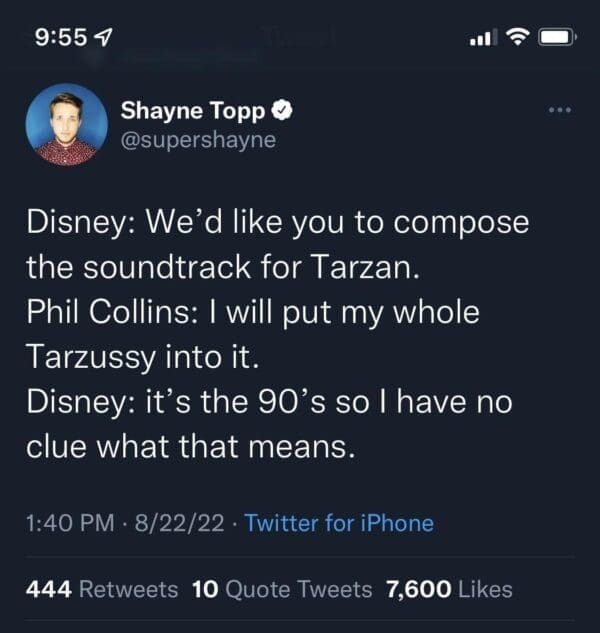View the 10 Quote Tweets

[281, 589]
